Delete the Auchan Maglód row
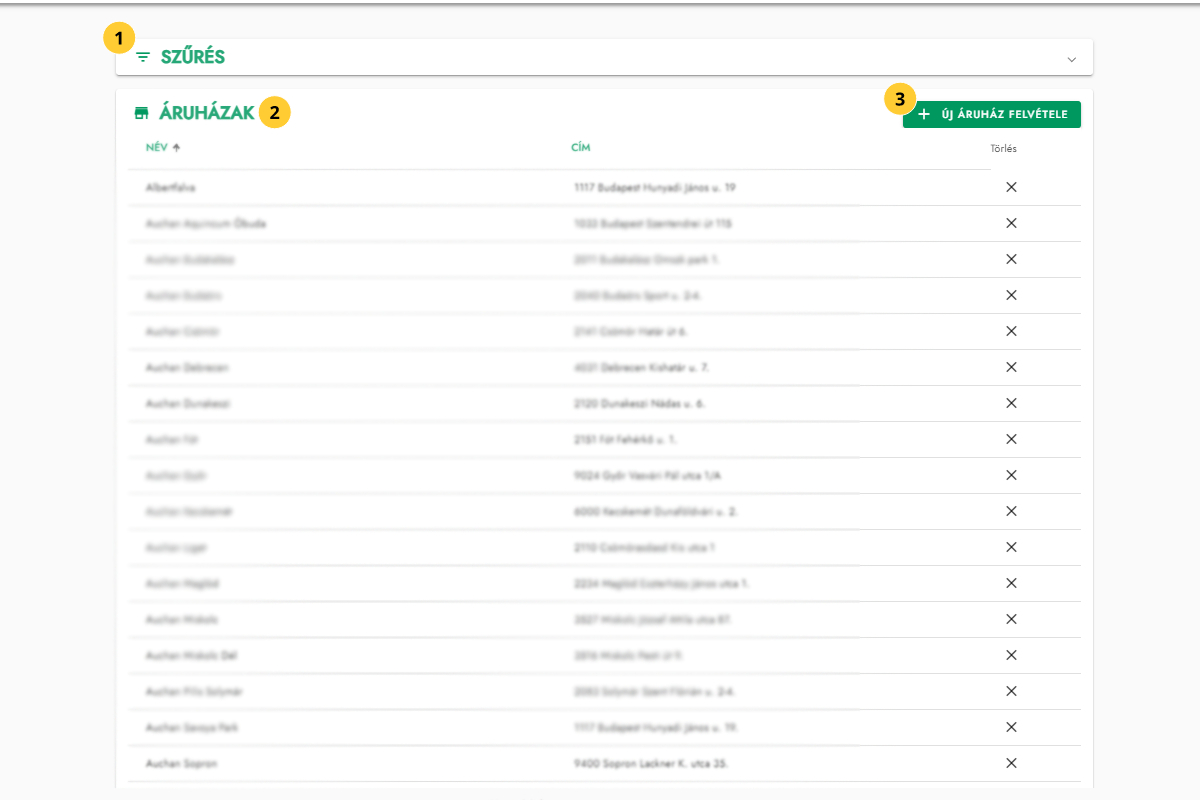 click(1011, 583)
